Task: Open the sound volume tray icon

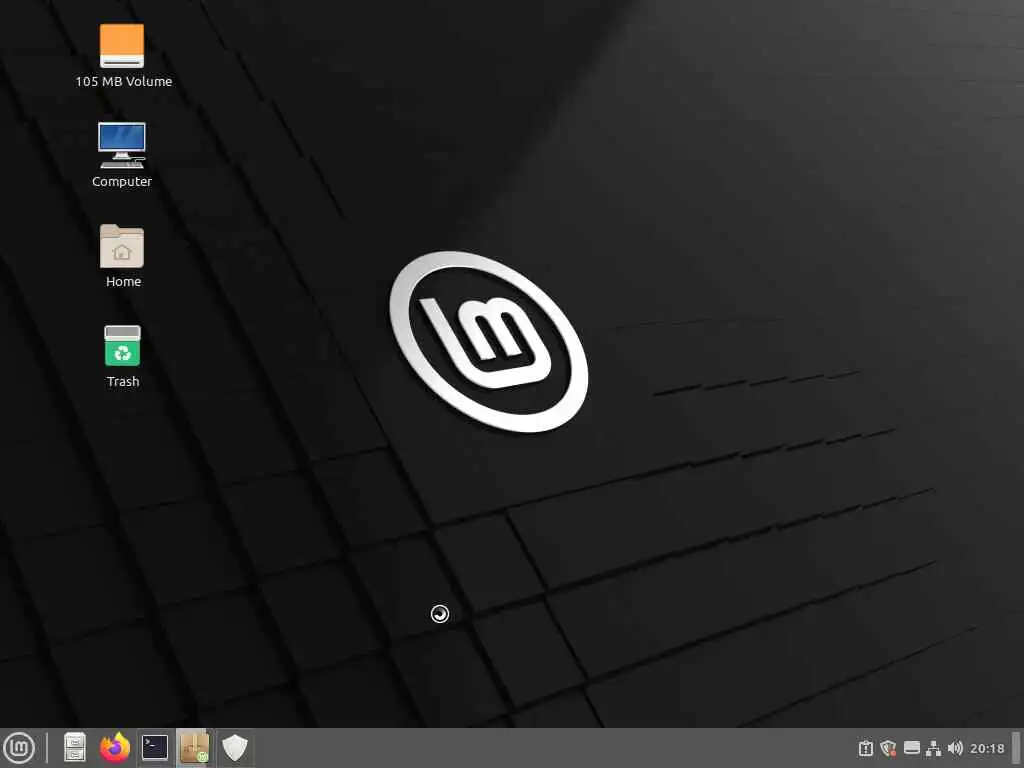Action: (955, 748)
